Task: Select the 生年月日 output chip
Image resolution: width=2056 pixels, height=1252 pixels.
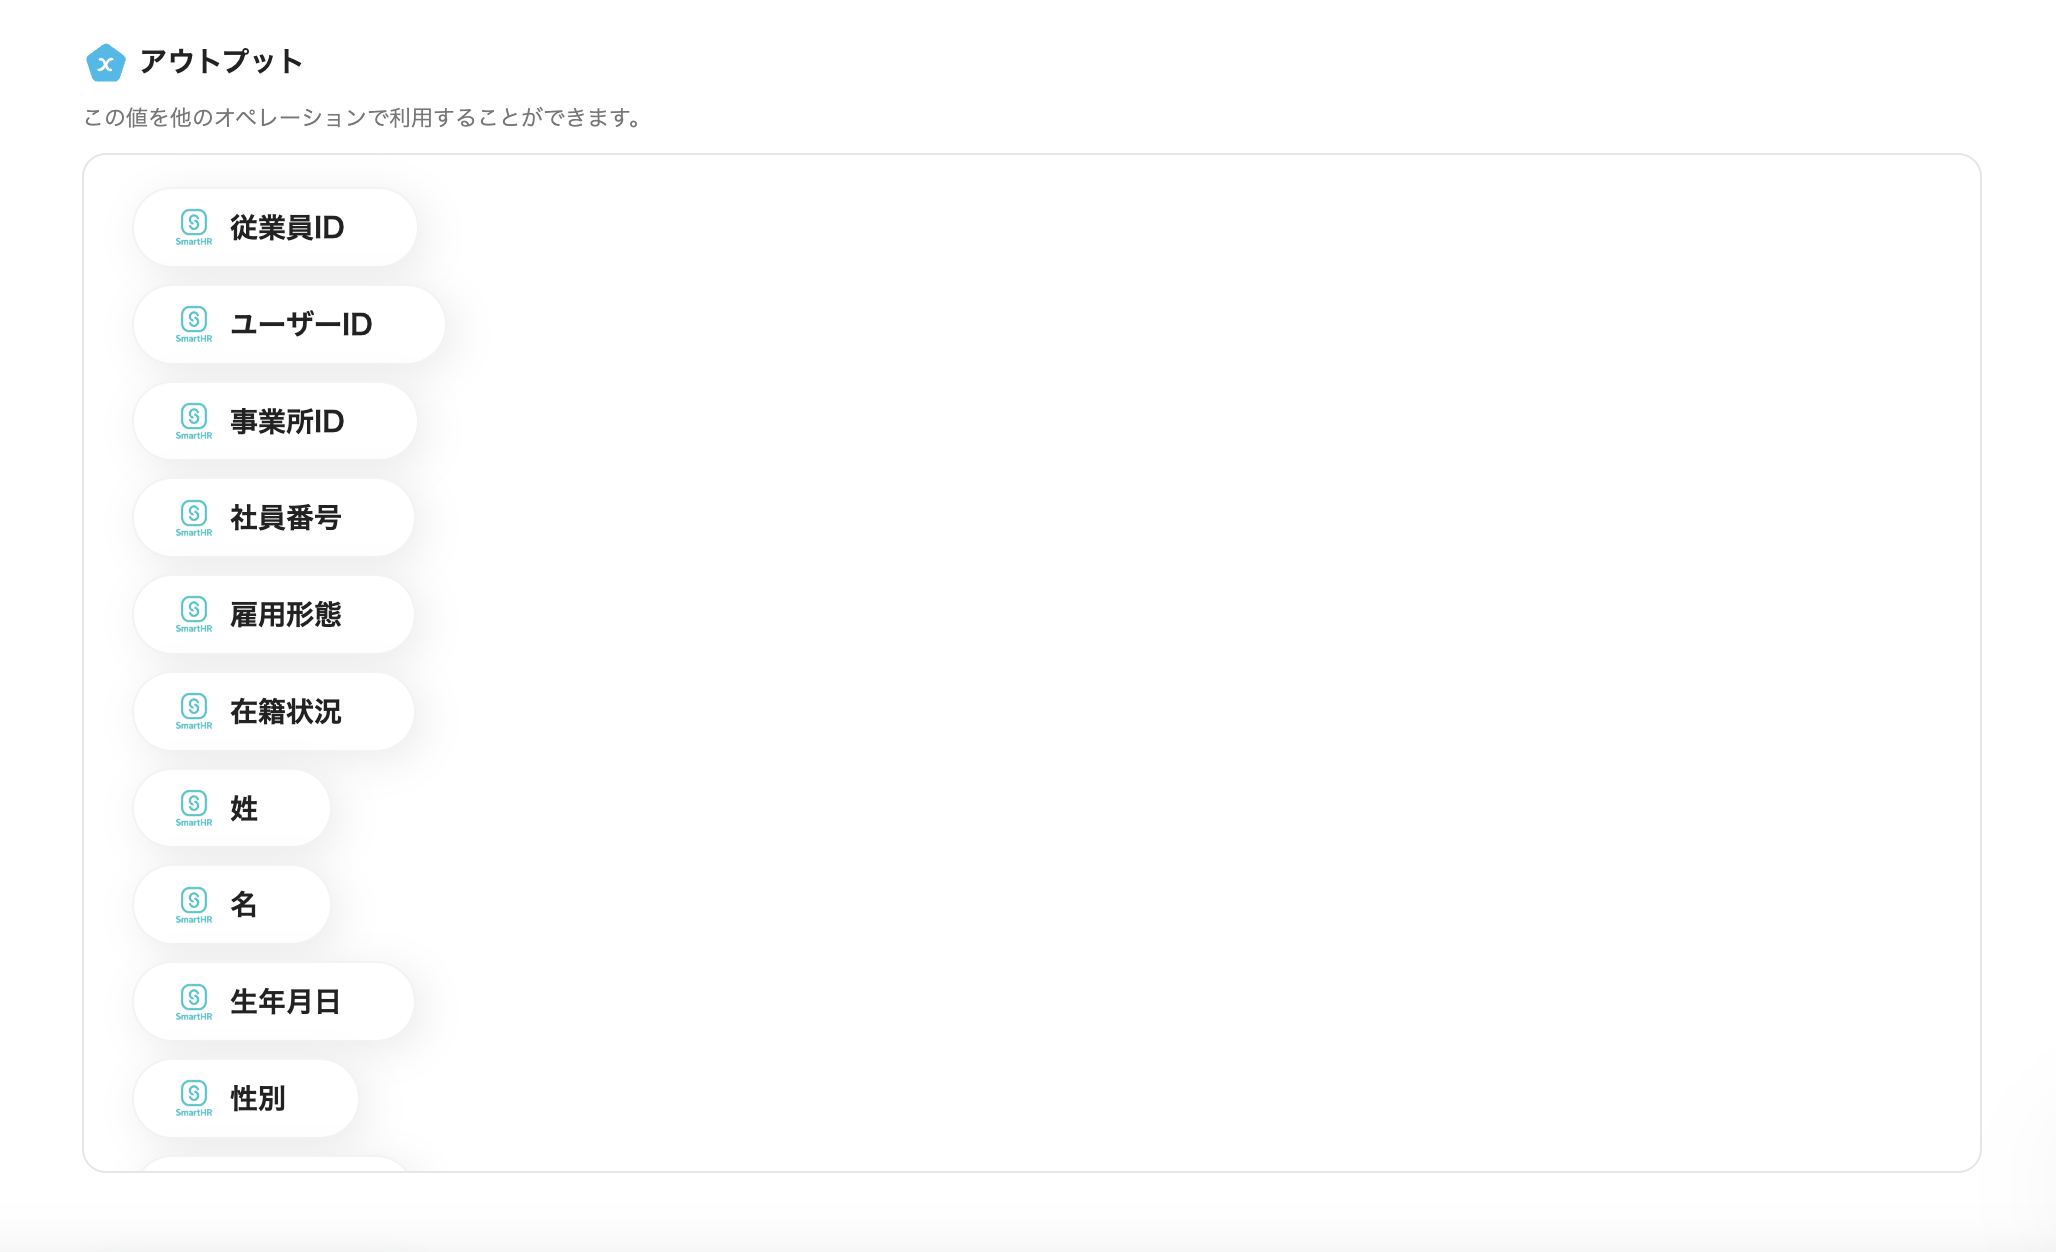Action: point(274,1001)
